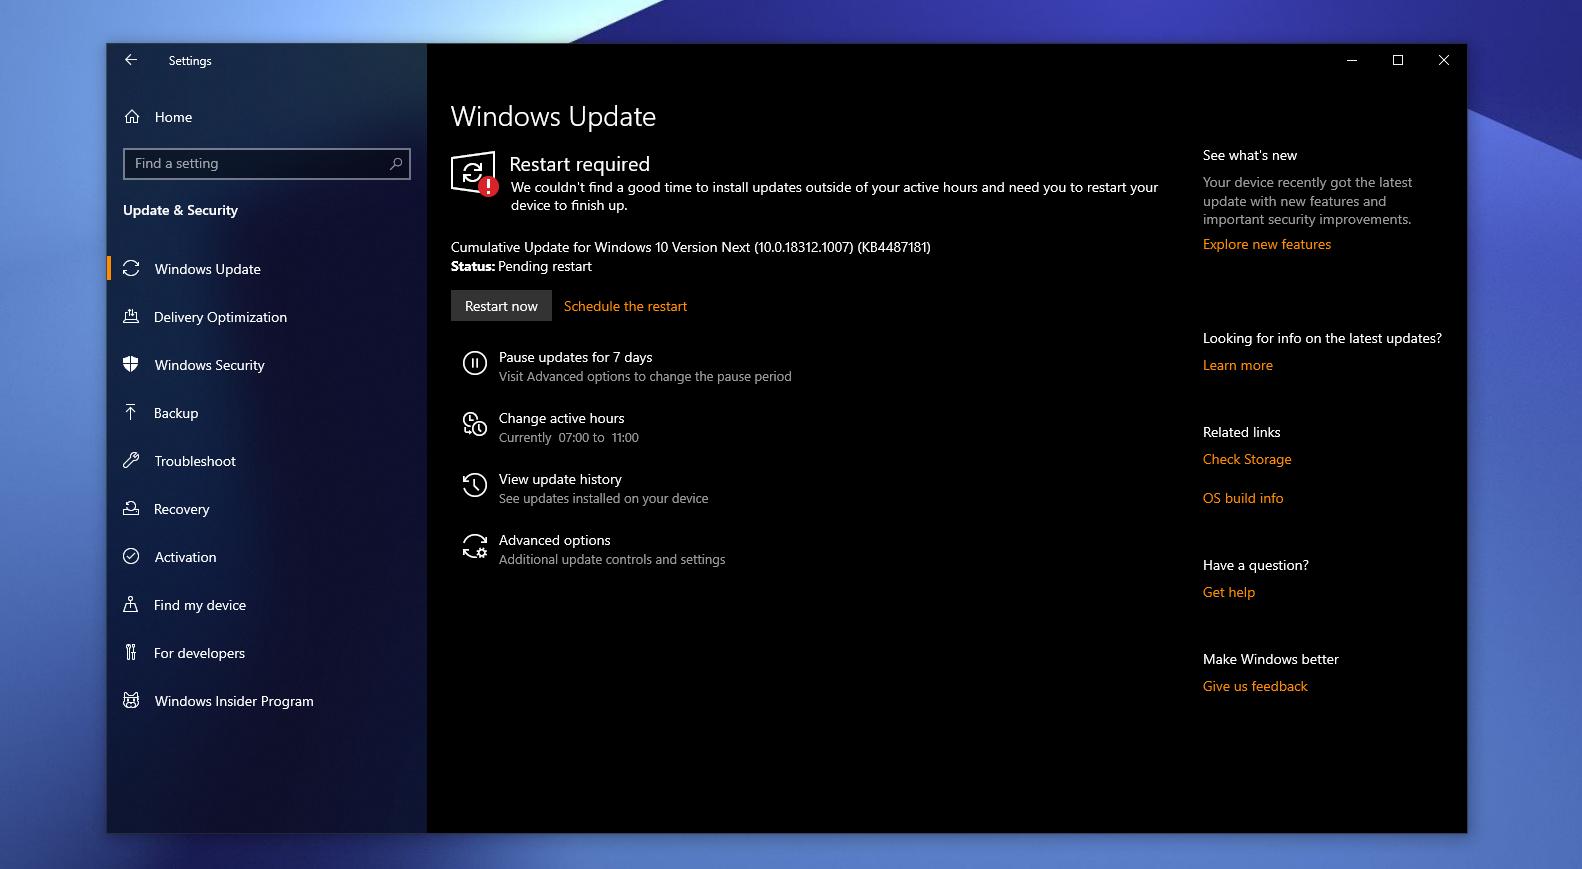Image resolution: width=1582 pixels, height=869 pixels.
Task: Maximize the Settings window
Action: (x=1398, y=60)
